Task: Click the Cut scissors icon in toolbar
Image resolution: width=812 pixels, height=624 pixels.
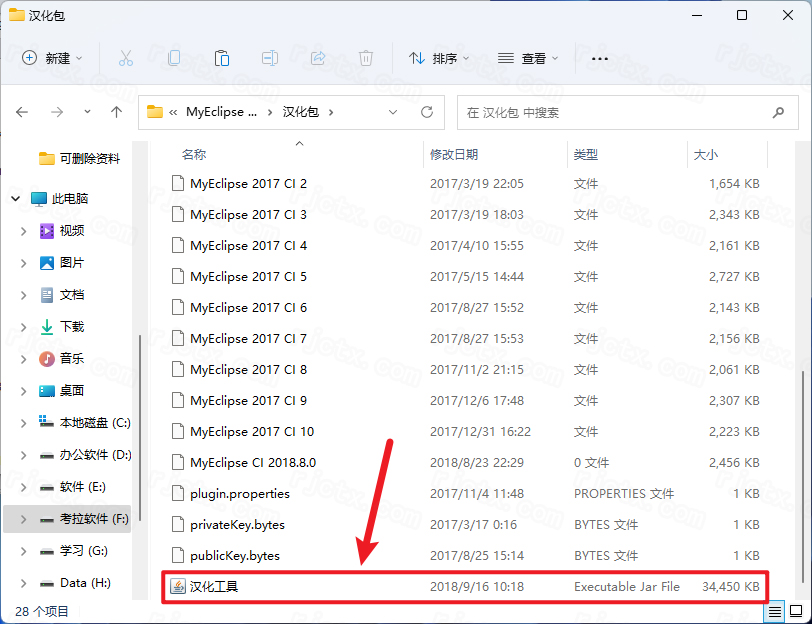Action: pyautogui.click(x=126, y=58)
